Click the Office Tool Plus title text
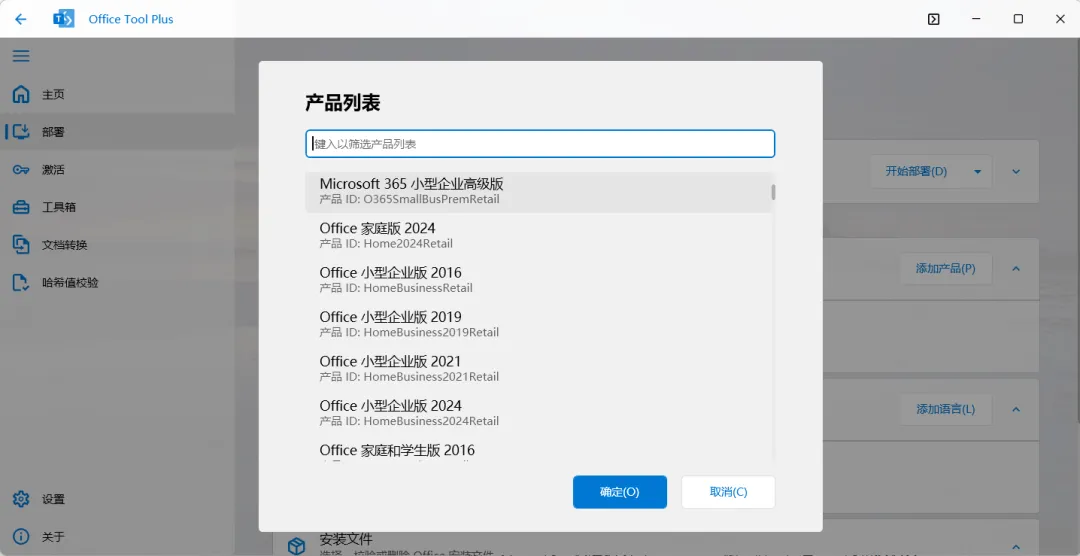 [131, 19]
